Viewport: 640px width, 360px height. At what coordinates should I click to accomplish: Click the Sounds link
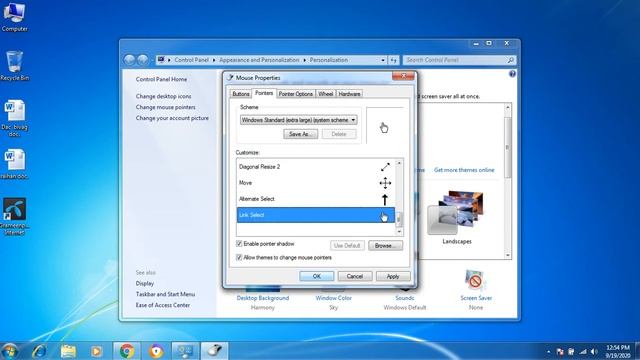tap(404, 298)
